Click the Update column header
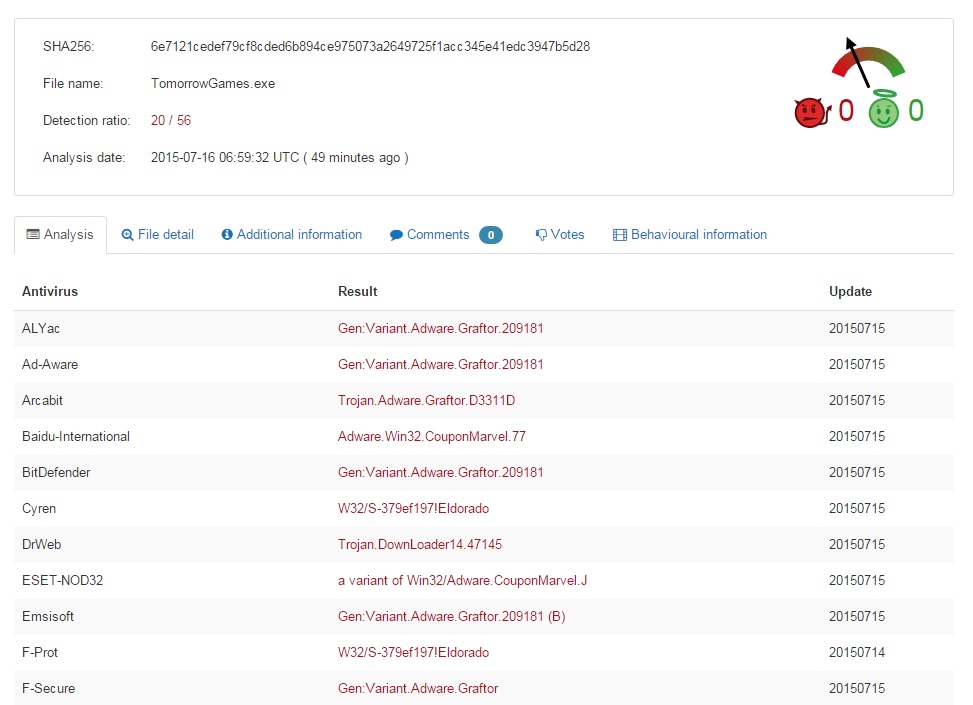The width and height of the screenshot is (973, 705). click(x=850, y=292)
